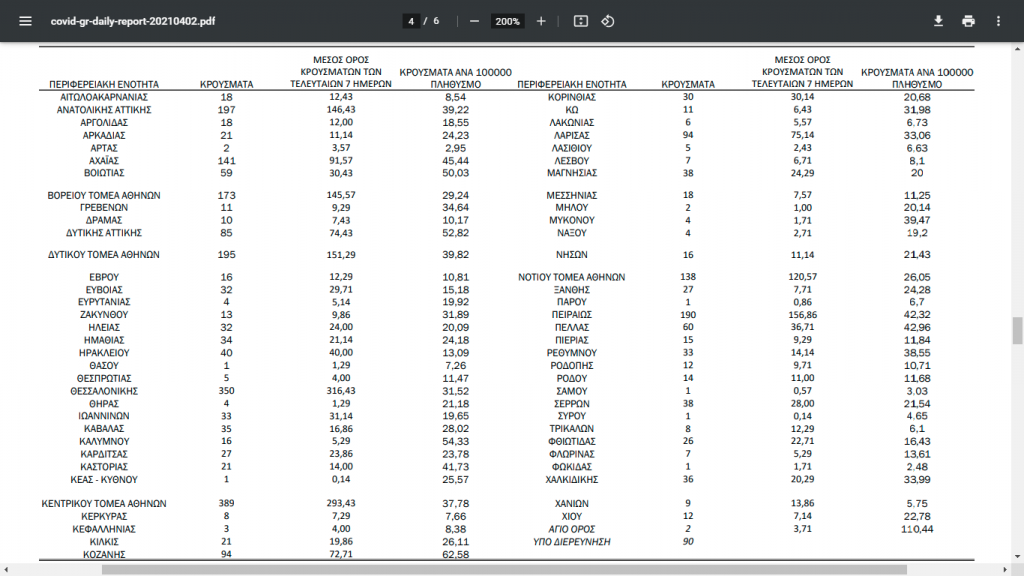Click the value 389 cases
This screenshot has width=1024, height=576.
click(x=227, y=504)
